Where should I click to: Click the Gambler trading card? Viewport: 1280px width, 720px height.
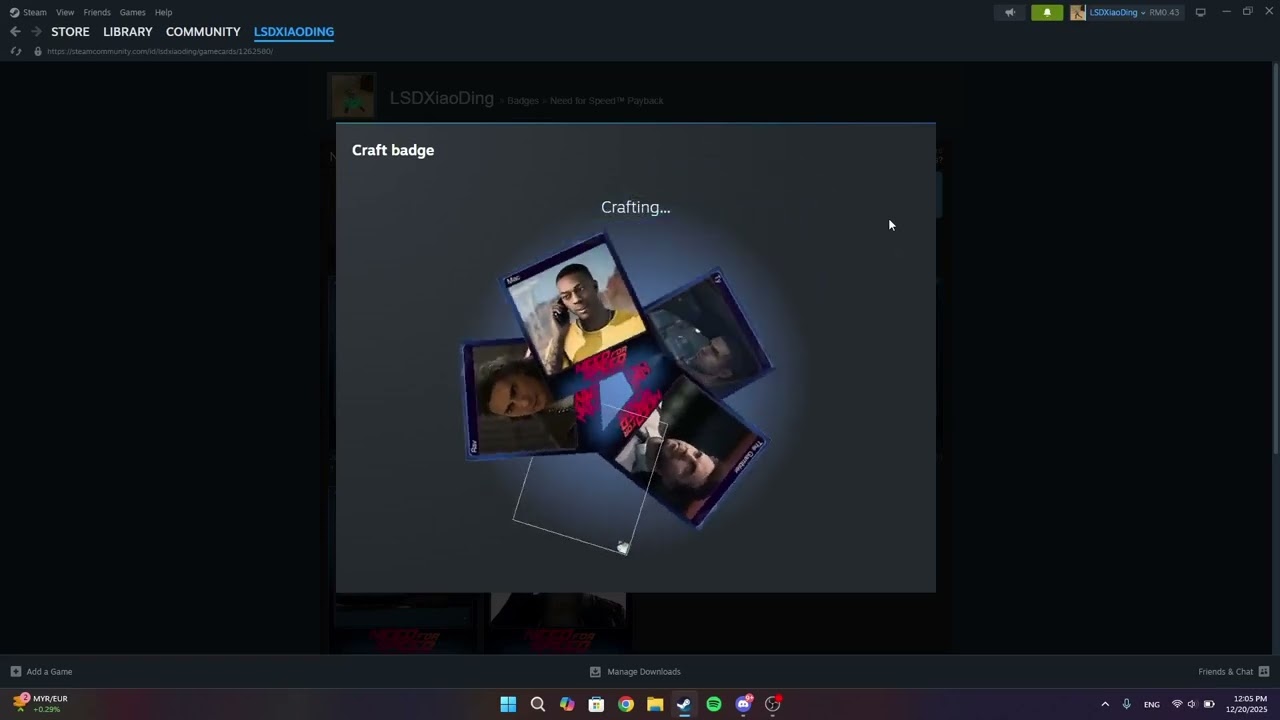[690, 455]
